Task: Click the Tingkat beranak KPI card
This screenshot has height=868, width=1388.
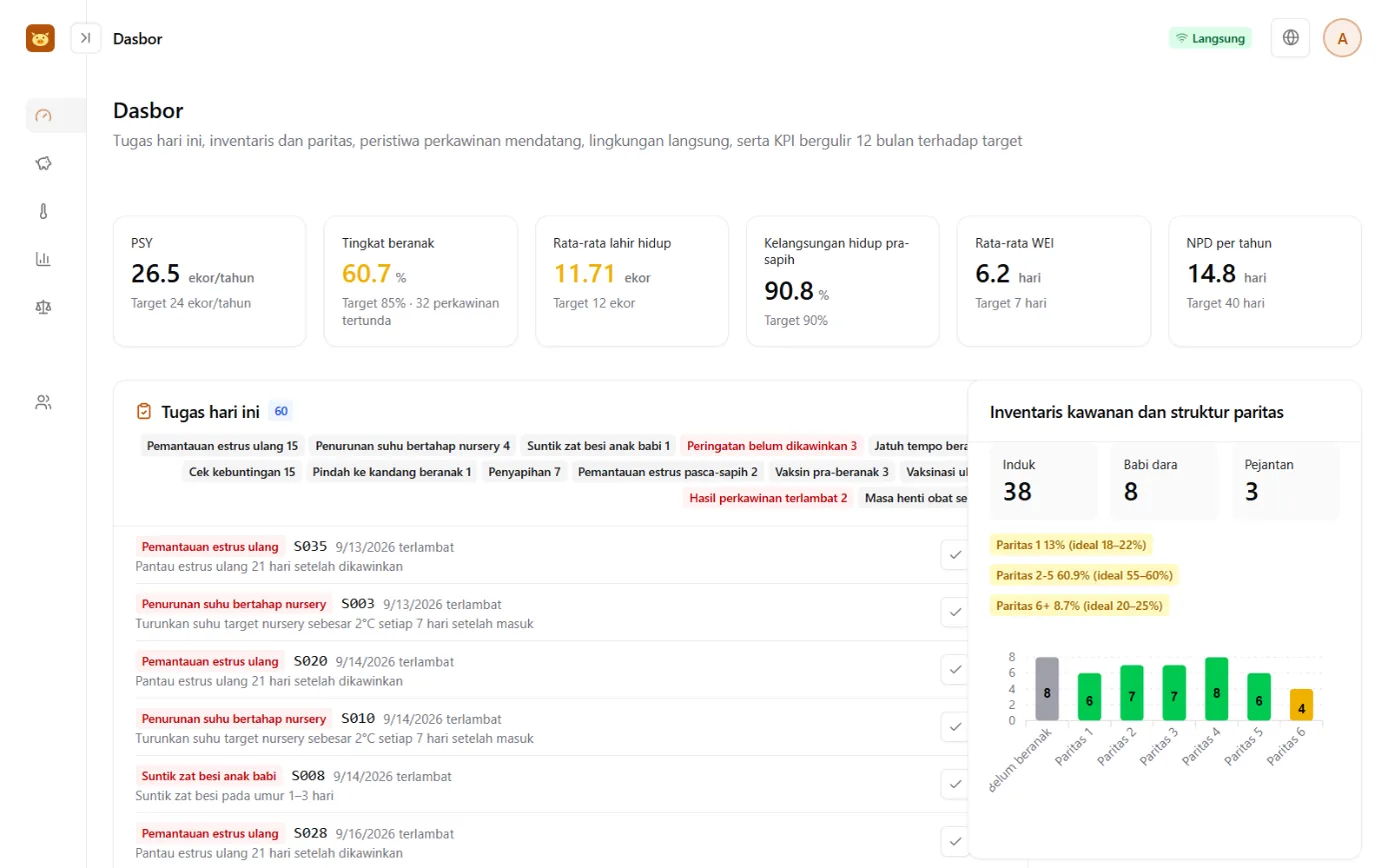Action: 421,281
